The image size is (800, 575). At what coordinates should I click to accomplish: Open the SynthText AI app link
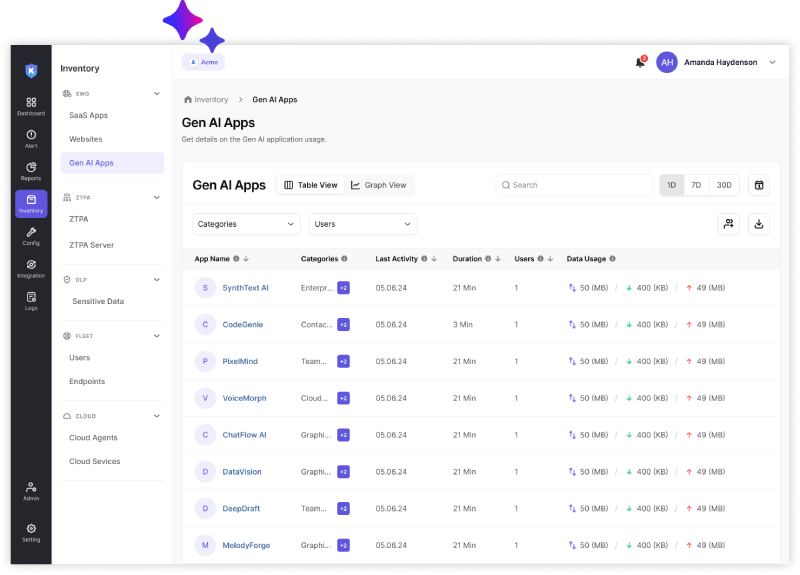(245, 288)
